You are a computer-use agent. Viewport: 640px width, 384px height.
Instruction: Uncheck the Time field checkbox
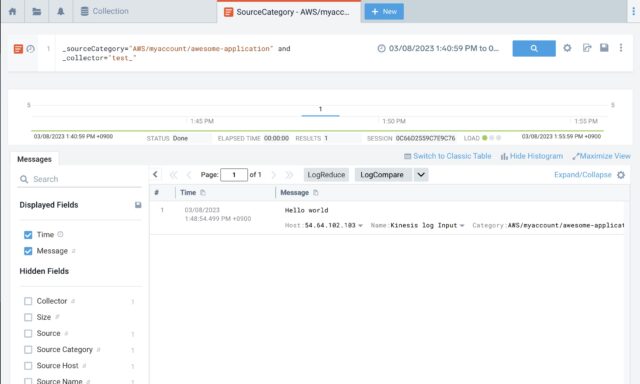[28, 235]
